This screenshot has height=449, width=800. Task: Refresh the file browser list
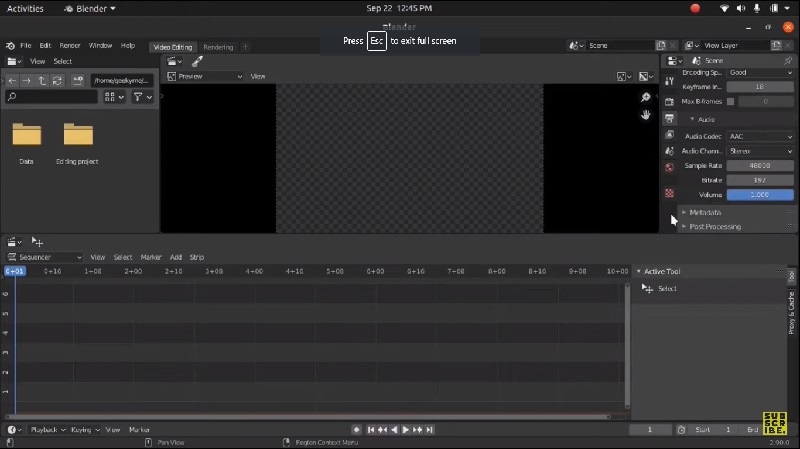point(57,81)
